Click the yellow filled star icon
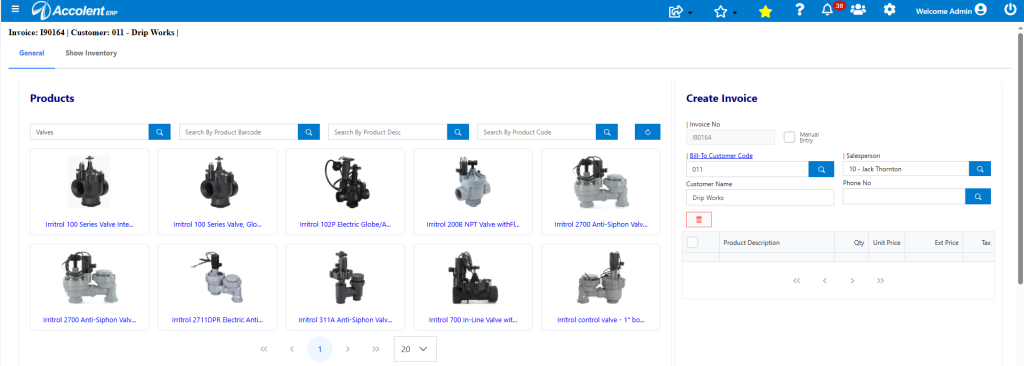1024x366 pixels. point(765,11)
